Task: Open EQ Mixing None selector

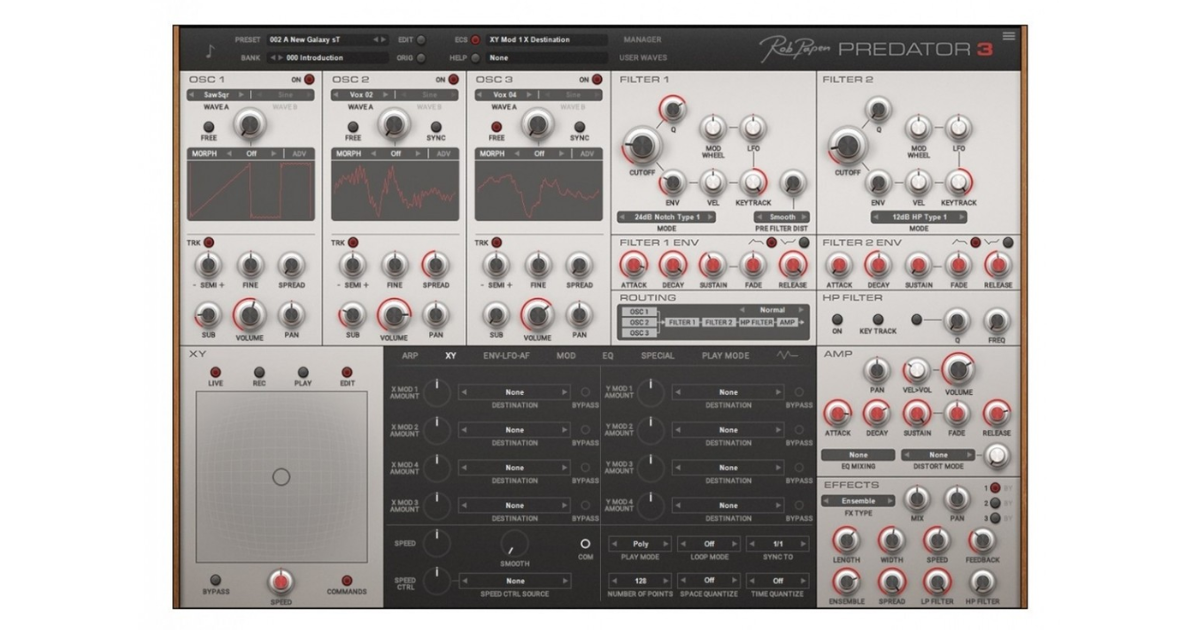Action: click(858, 455)
